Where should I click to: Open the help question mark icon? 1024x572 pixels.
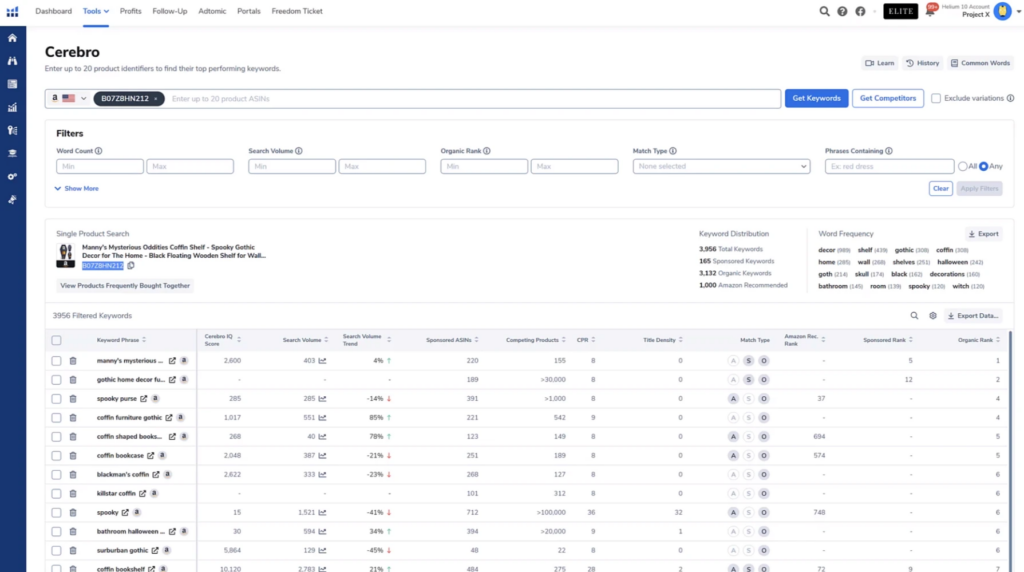pos(842,11)
